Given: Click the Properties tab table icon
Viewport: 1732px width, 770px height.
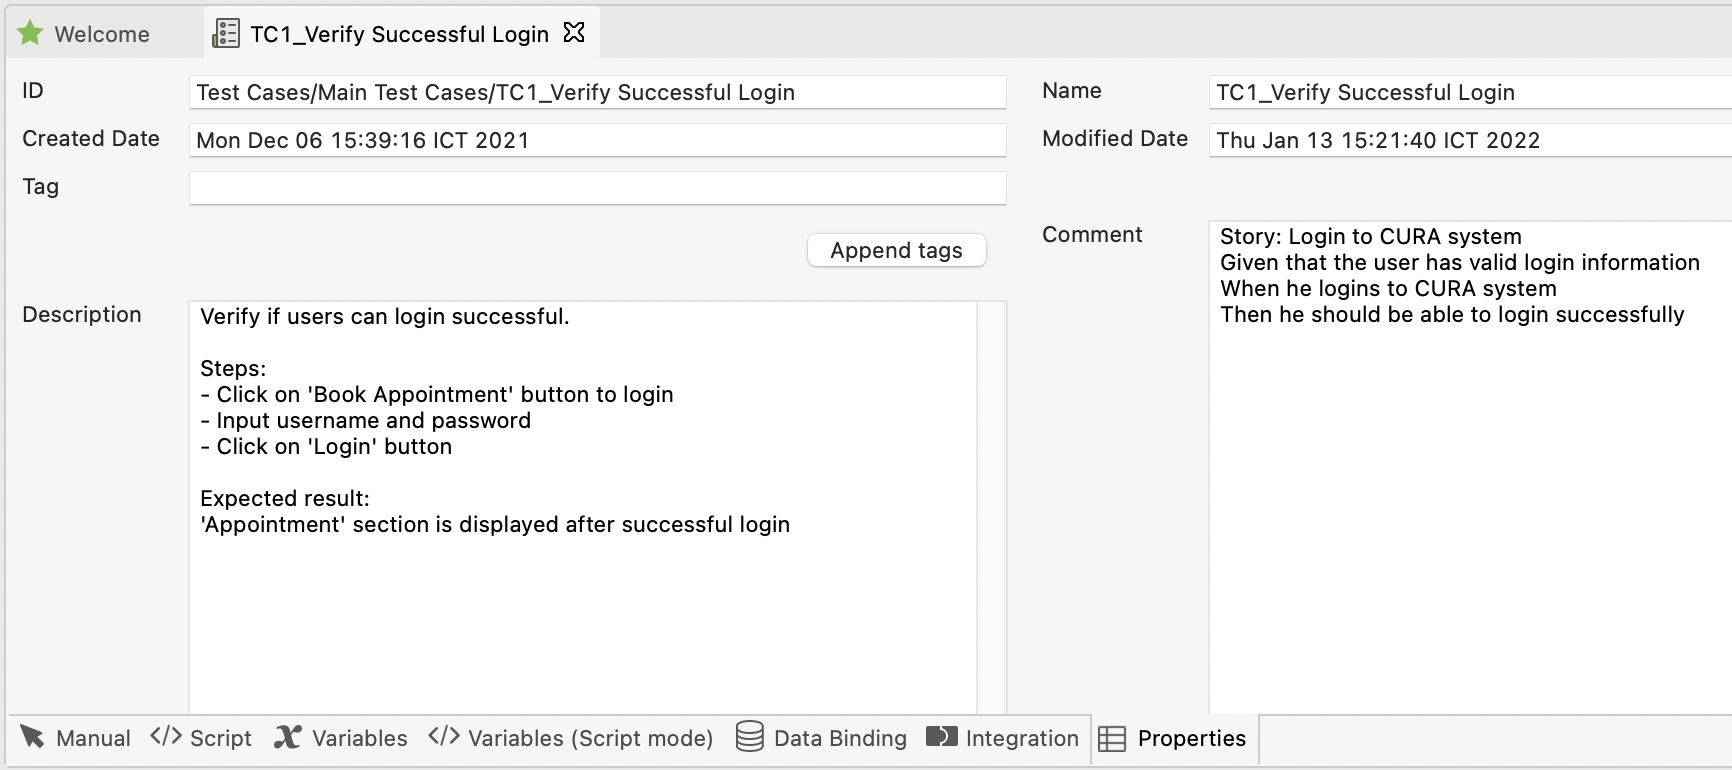Looking at the screenshot, I should (1112, 738).
